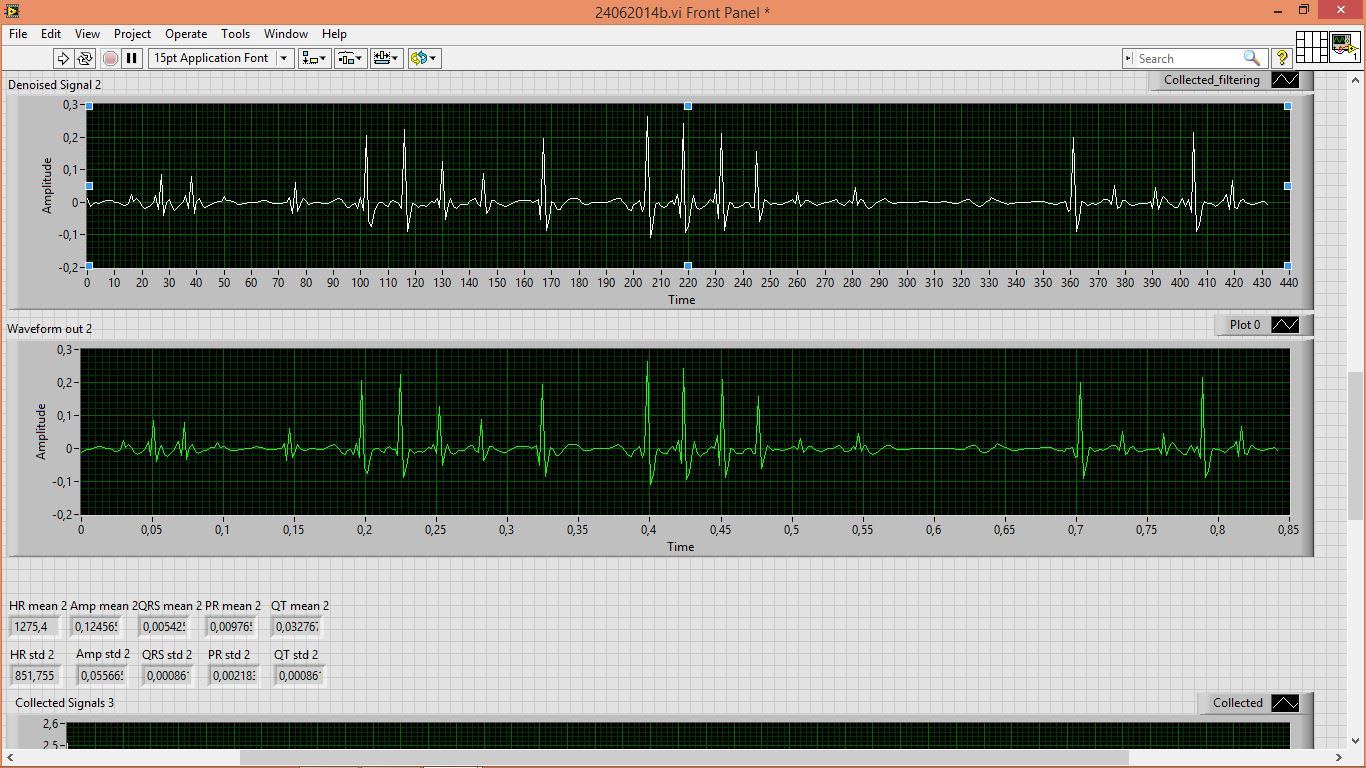Image resolution: width=1366 pixels, height=768 pixels.
Task: Click the QT std 2 value field
Action: (x=299, y=676)
